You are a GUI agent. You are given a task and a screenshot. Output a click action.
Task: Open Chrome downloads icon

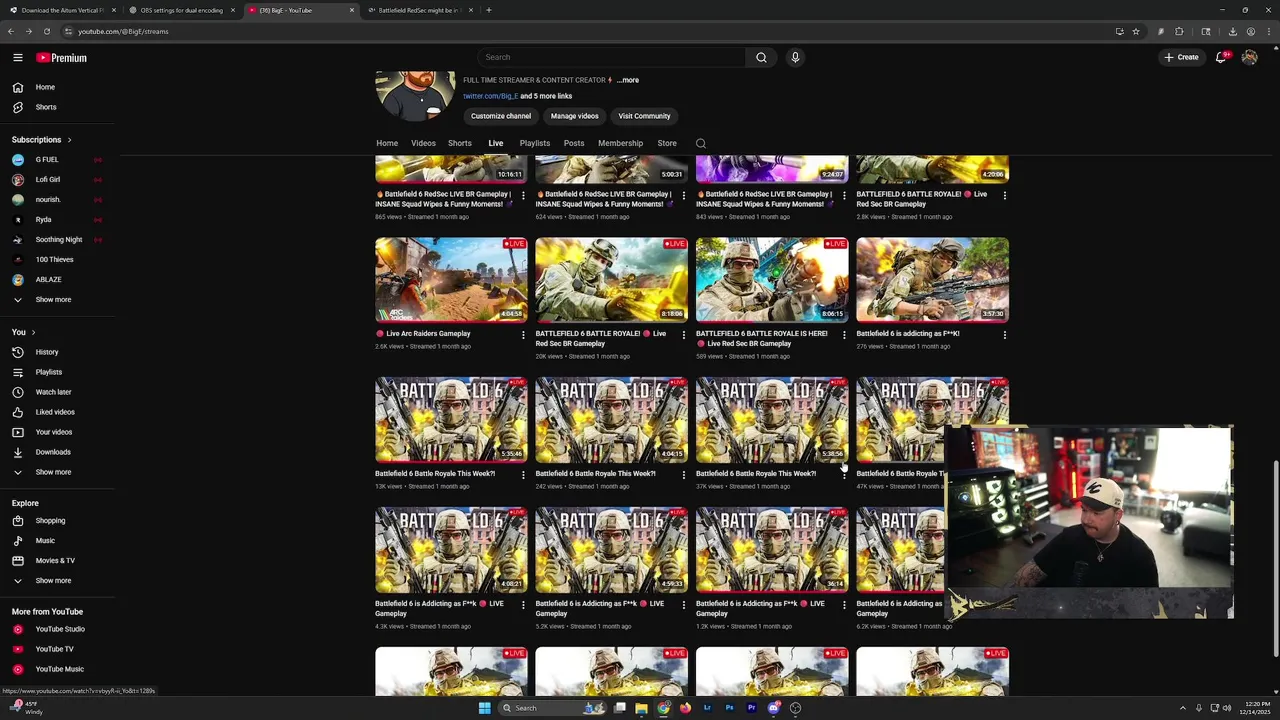1232,31
